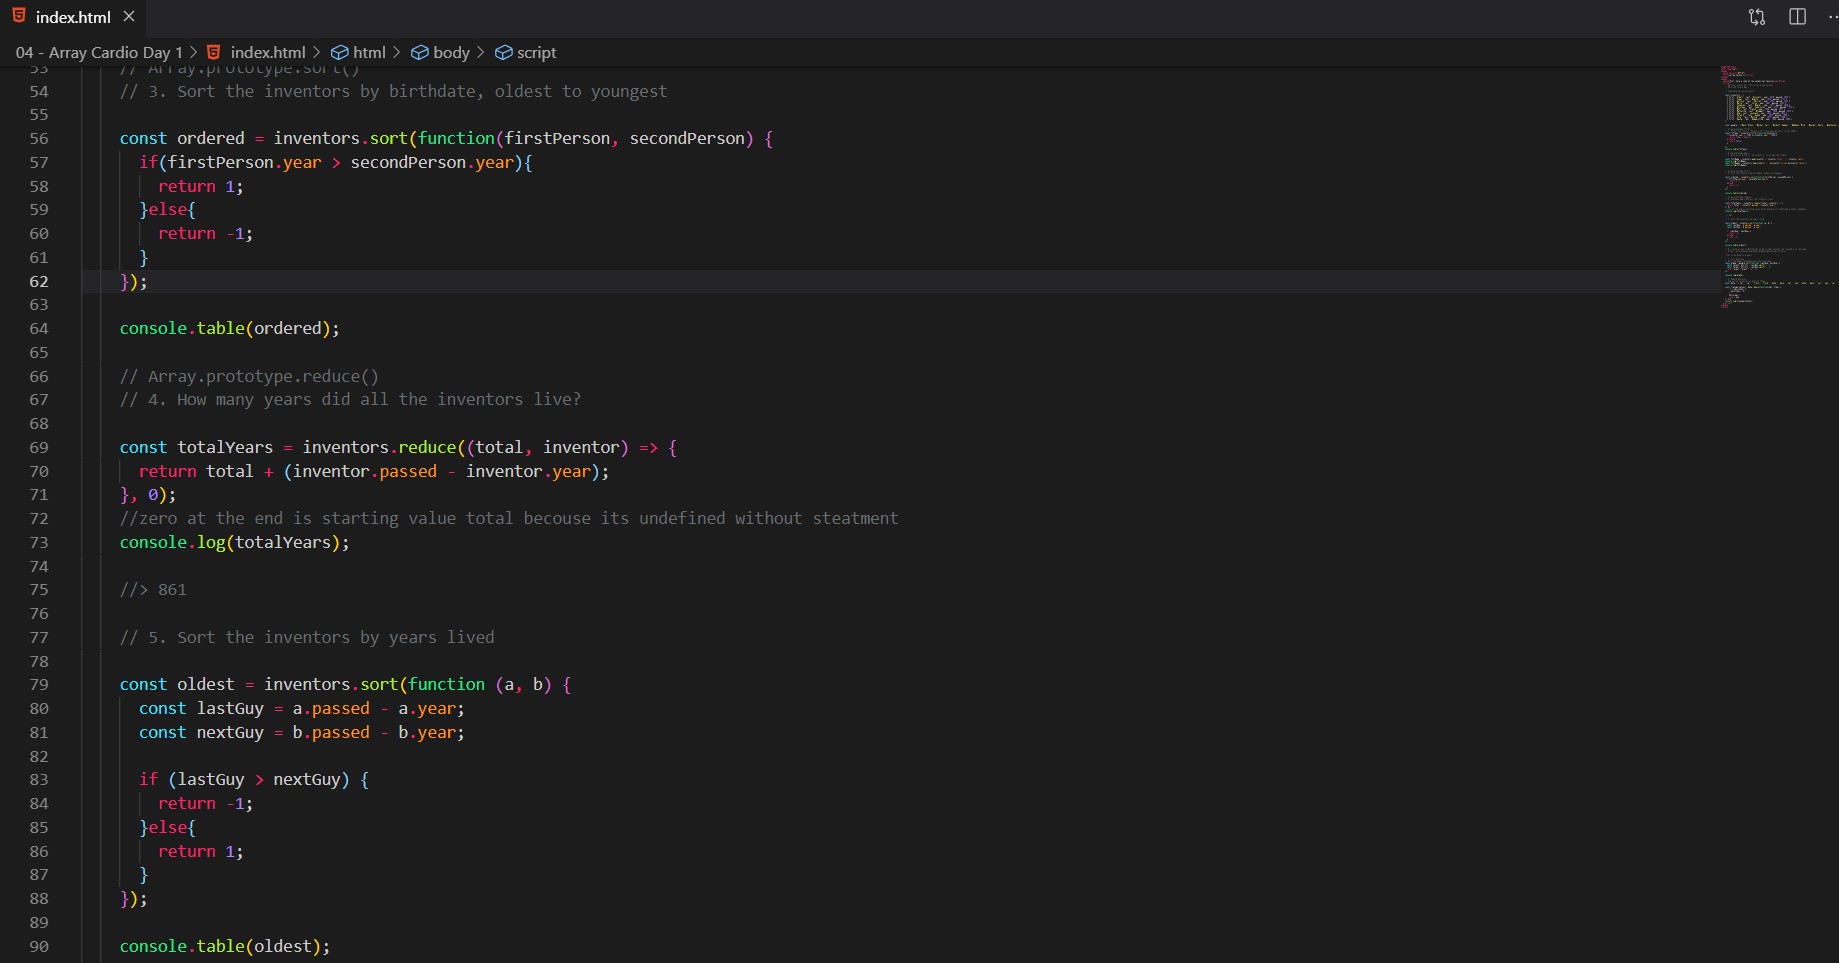This screenshot has height=963, width=1839.
Task: Click 'nextGuy' in line 81 declaration
Action: 230,732
